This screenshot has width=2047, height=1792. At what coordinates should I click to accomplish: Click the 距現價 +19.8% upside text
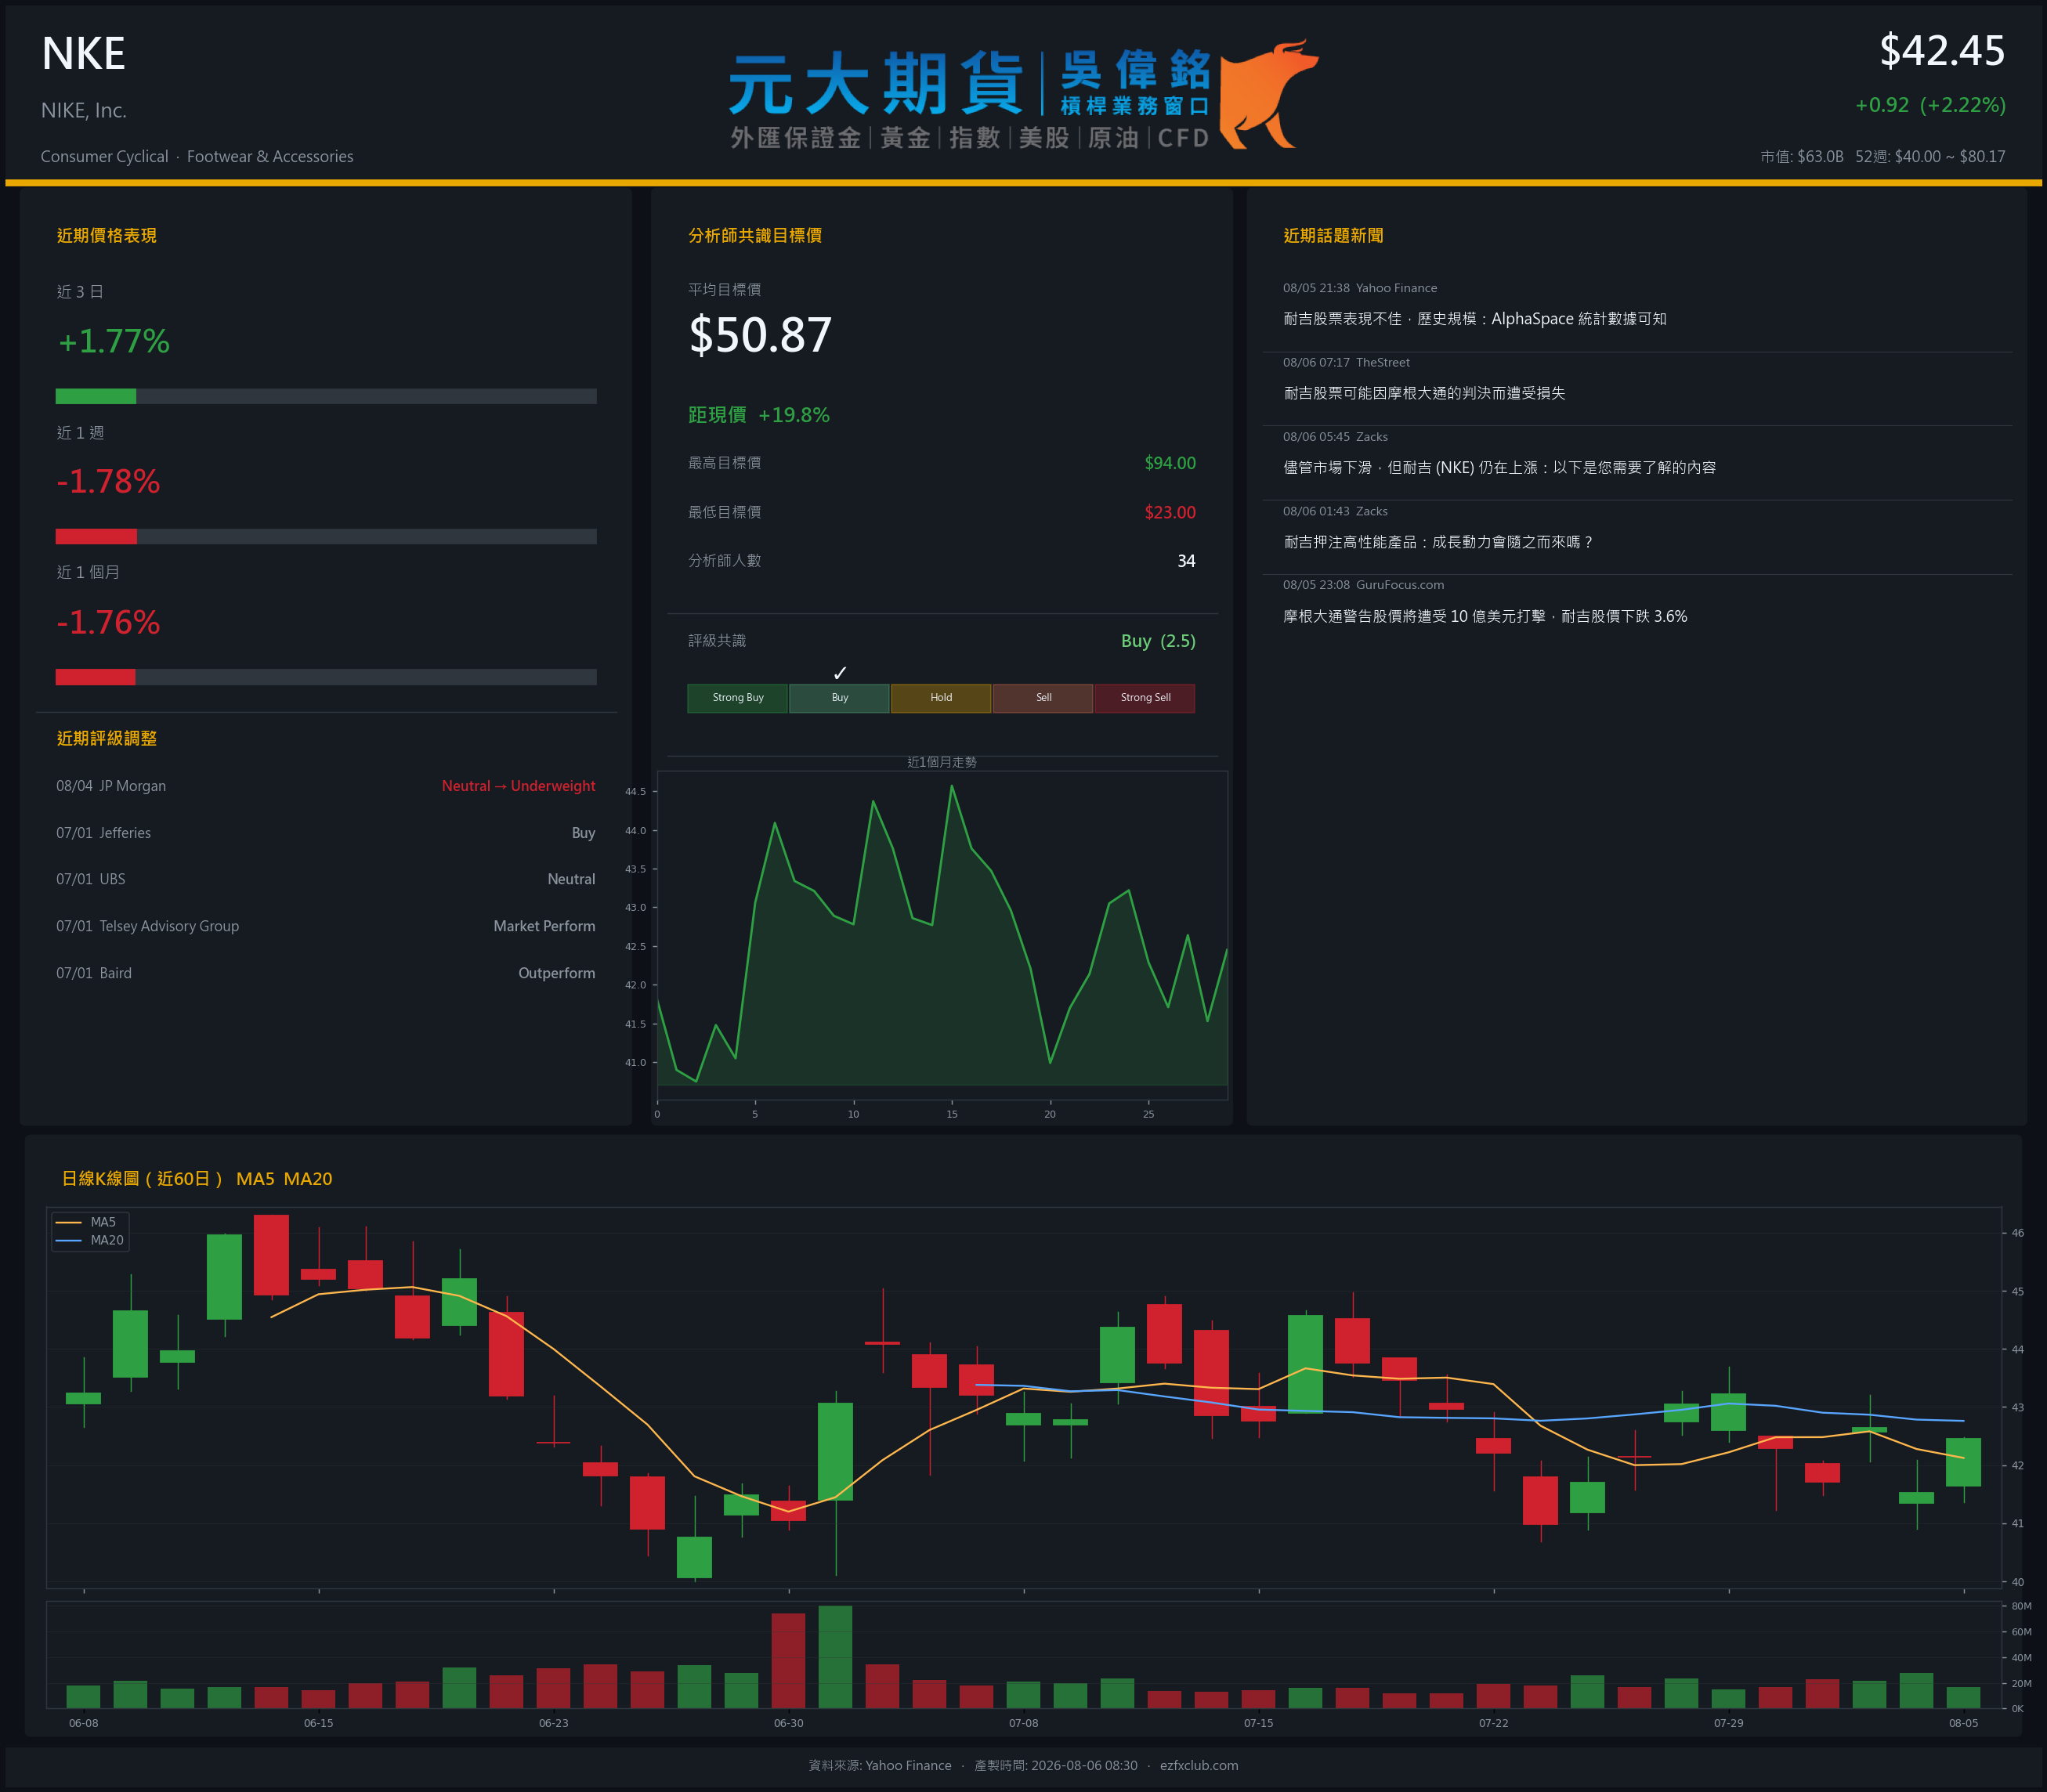[x=759, y=415]
